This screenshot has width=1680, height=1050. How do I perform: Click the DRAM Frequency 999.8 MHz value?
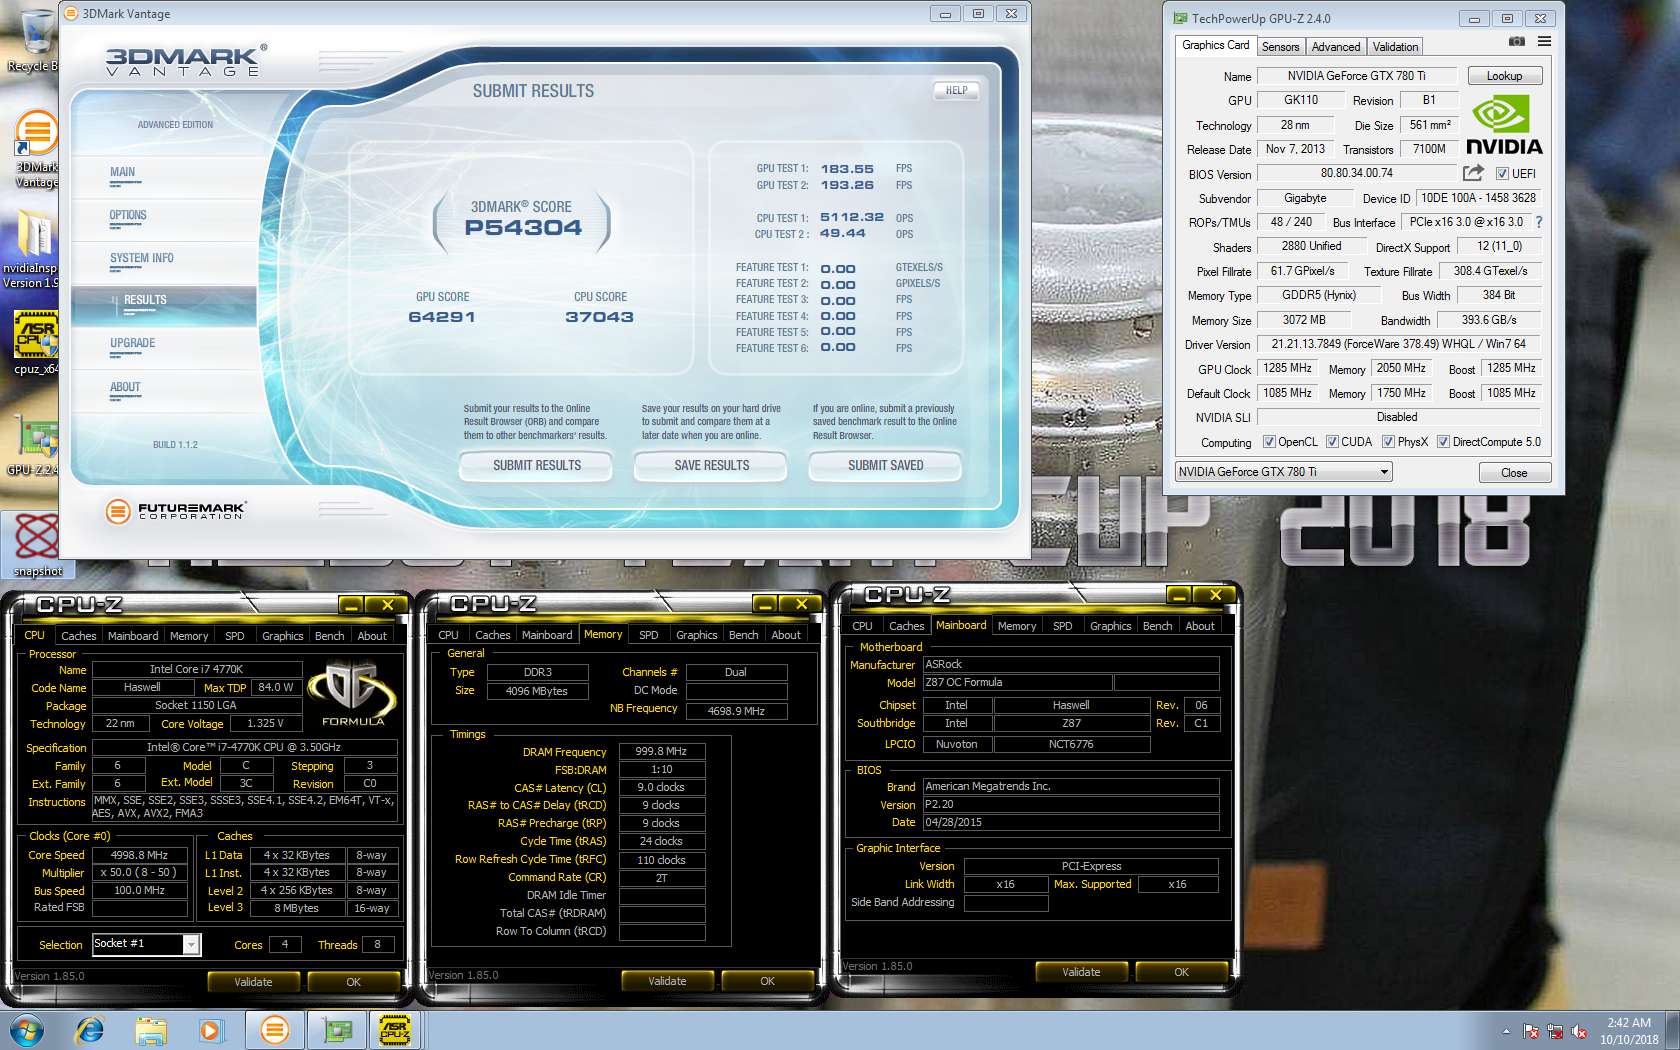point(662,751)
